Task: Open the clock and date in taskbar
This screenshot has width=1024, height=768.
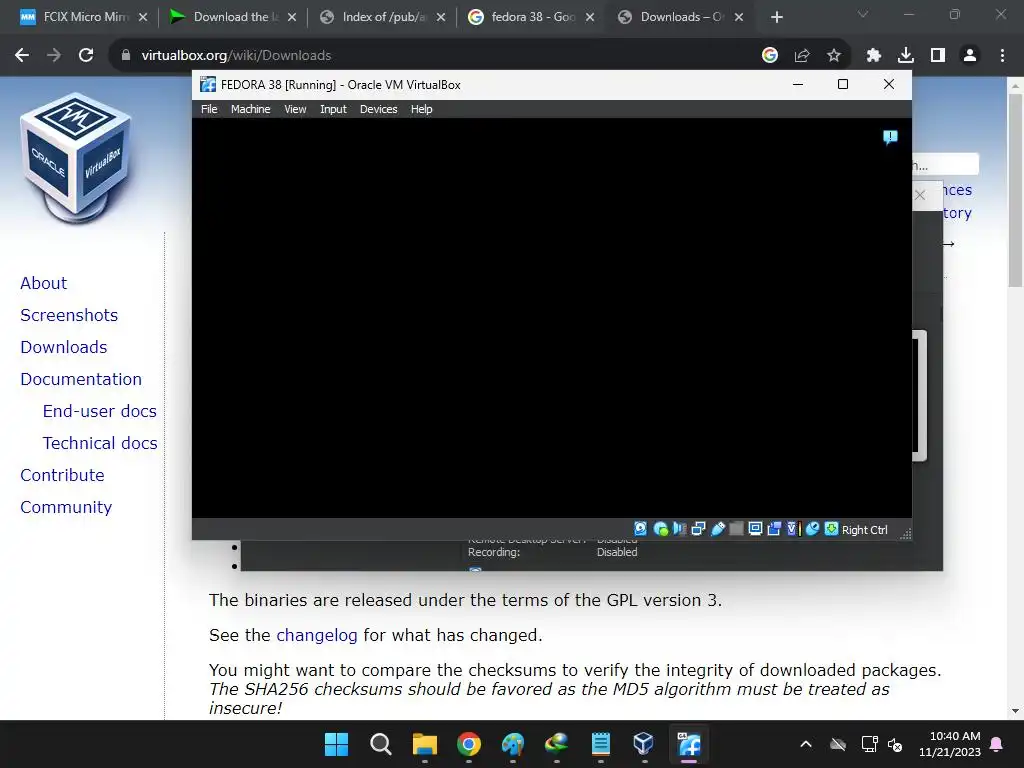Action: point(950,744)
